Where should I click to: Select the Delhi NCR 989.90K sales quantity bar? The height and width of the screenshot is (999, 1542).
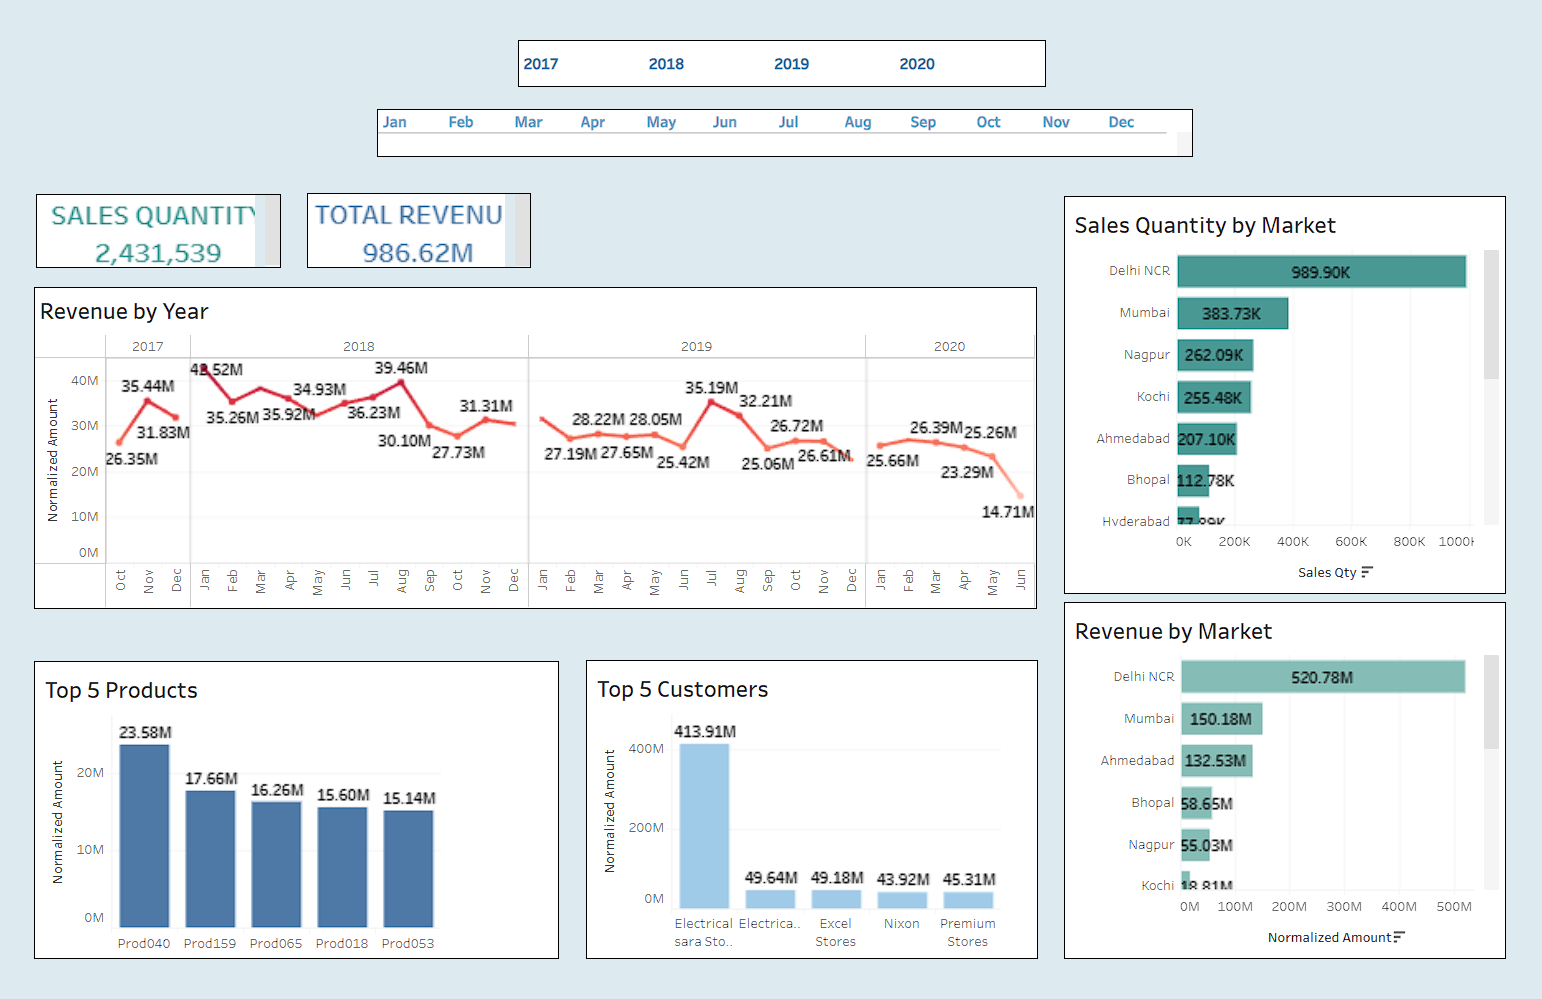pyautogui.click(x=1321, y=272)
